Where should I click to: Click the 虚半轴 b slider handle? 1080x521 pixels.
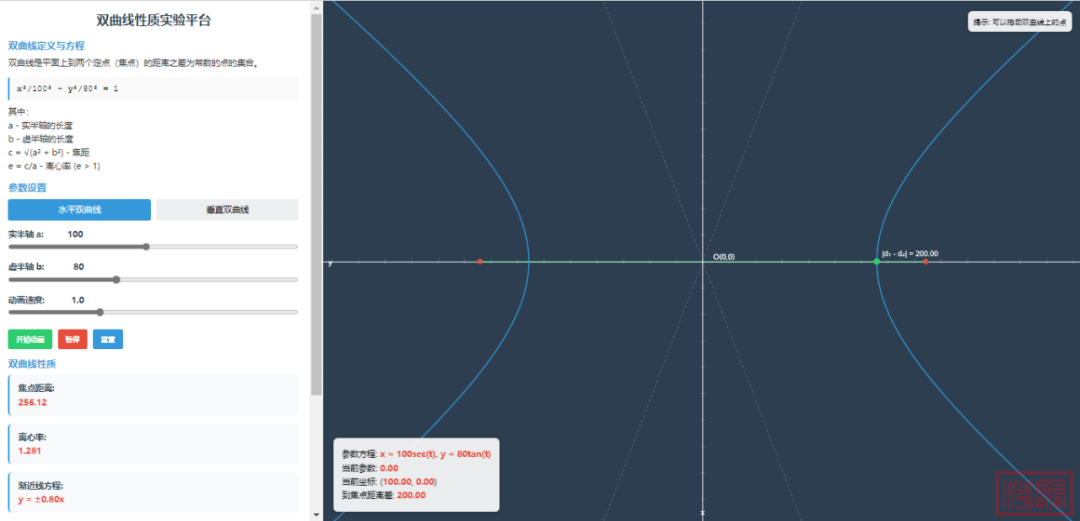point(117,279)
